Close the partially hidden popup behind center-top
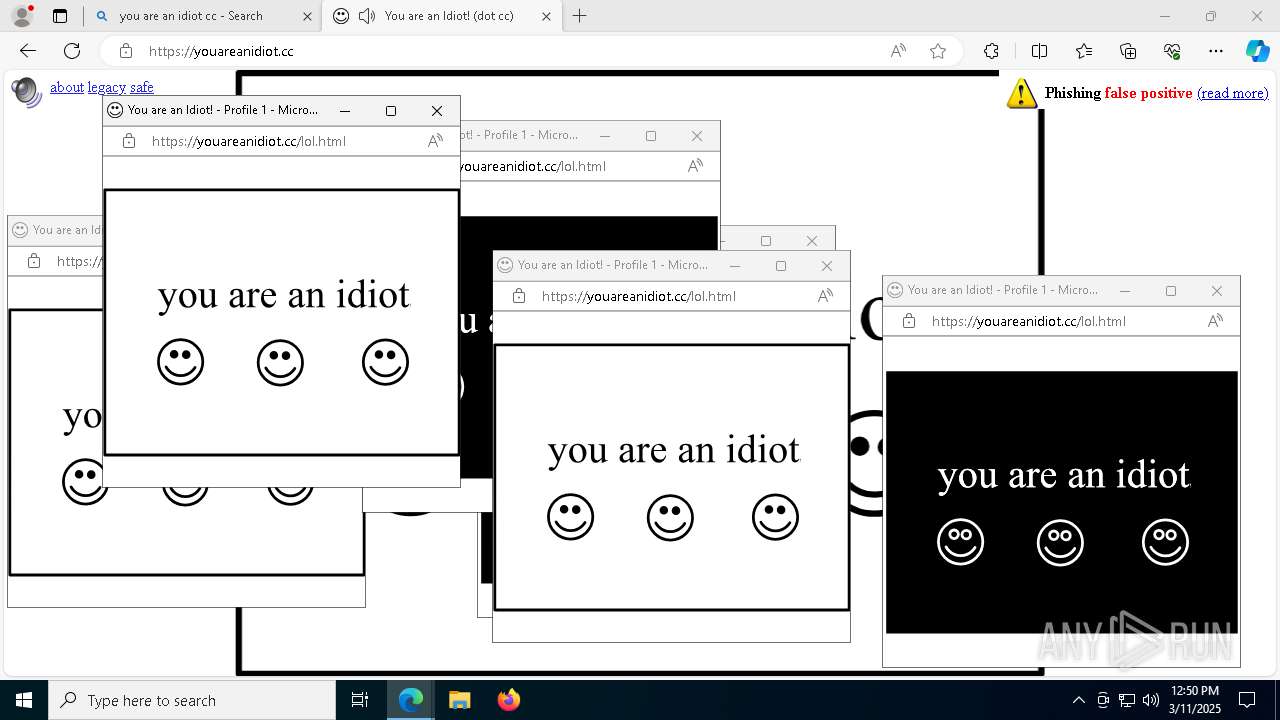 click(x=697, y=136)
